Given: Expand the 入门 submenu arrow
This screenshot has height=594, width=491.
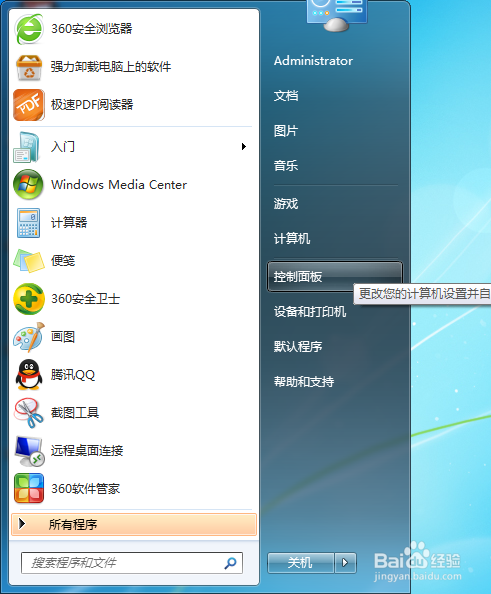Looking at the screenshot, I should (244, 147).
